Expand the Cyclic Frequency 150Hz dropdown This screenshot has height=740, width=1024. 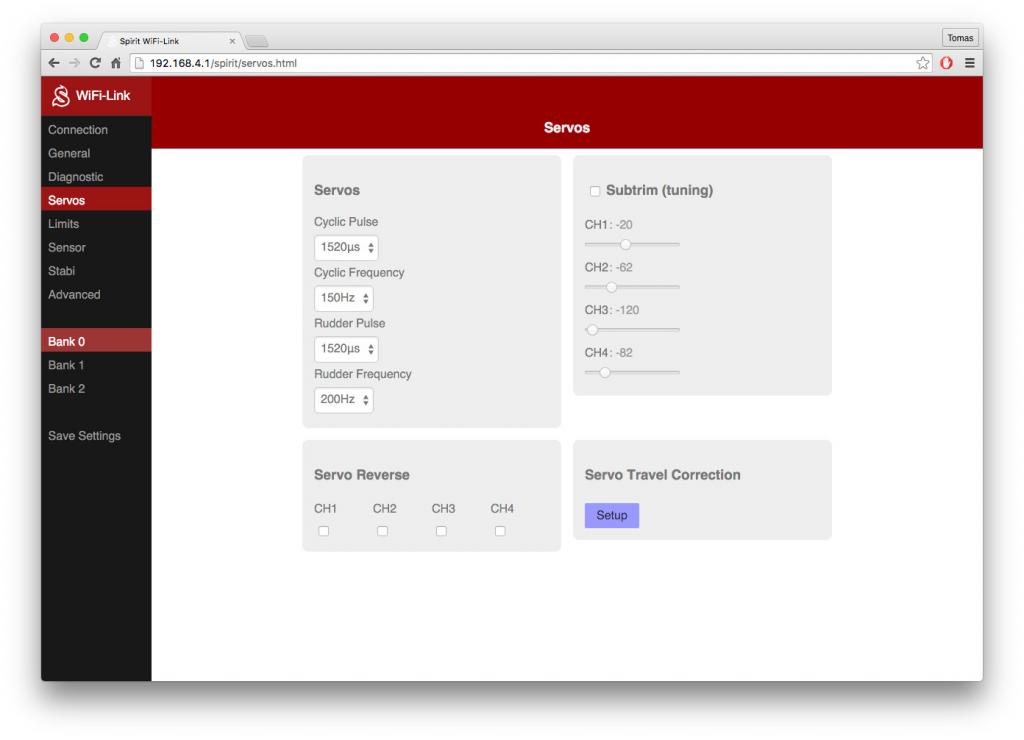[x=343, y=298]
